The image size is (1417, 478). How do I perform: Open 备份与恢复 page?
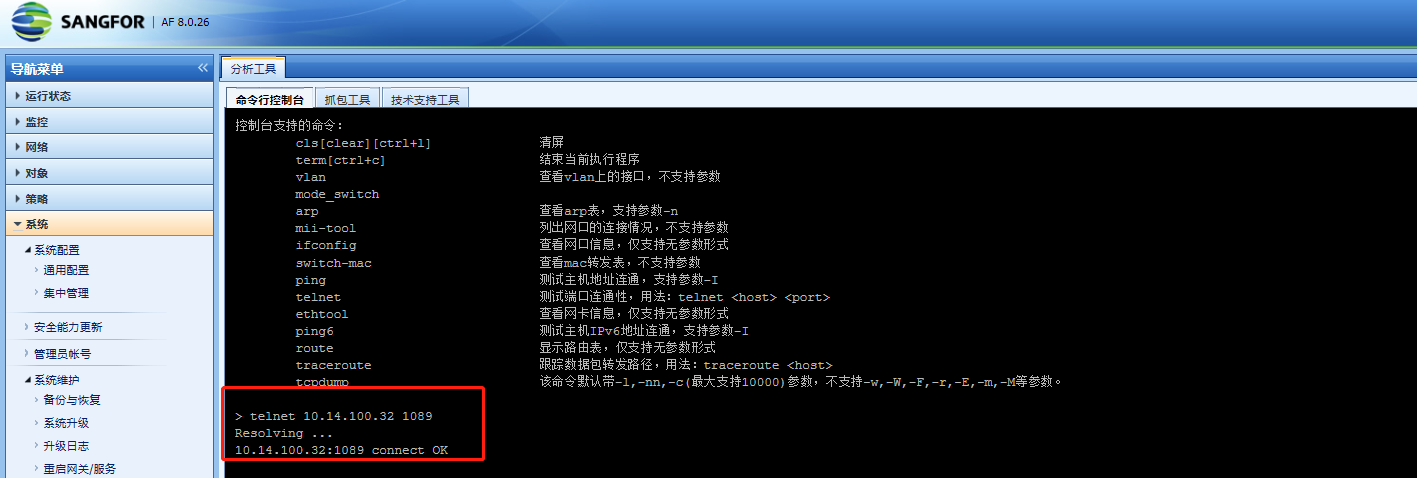(x=72, y=400)
